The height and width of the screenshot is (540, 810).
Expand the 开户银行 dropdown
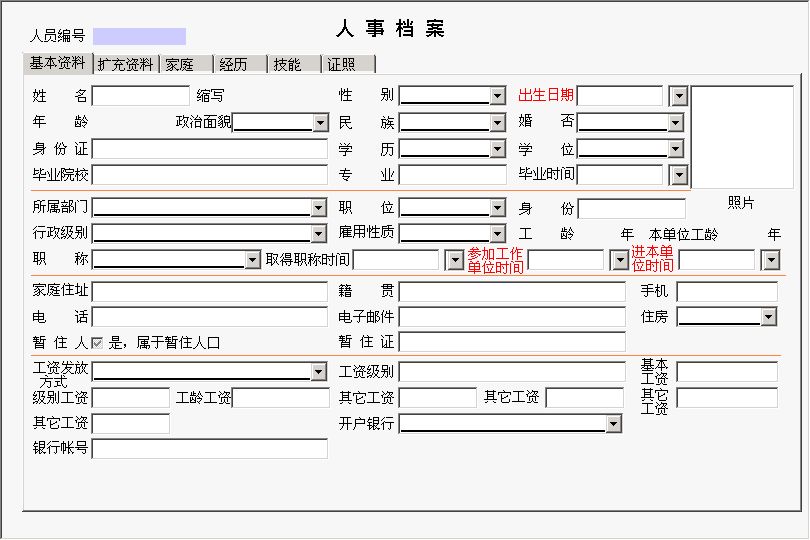pyautogui.click(x=614, y=424)
